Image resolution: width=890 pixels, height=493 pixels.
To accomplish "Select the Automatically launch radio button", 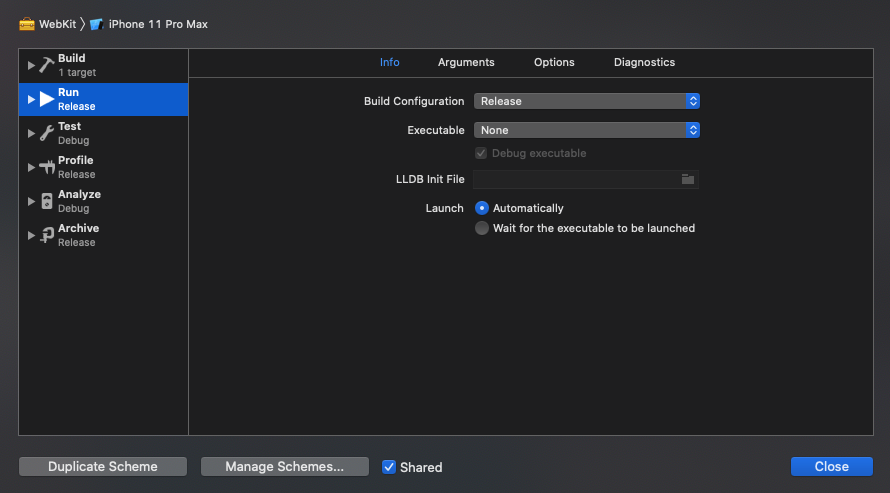I will point(481,208).
